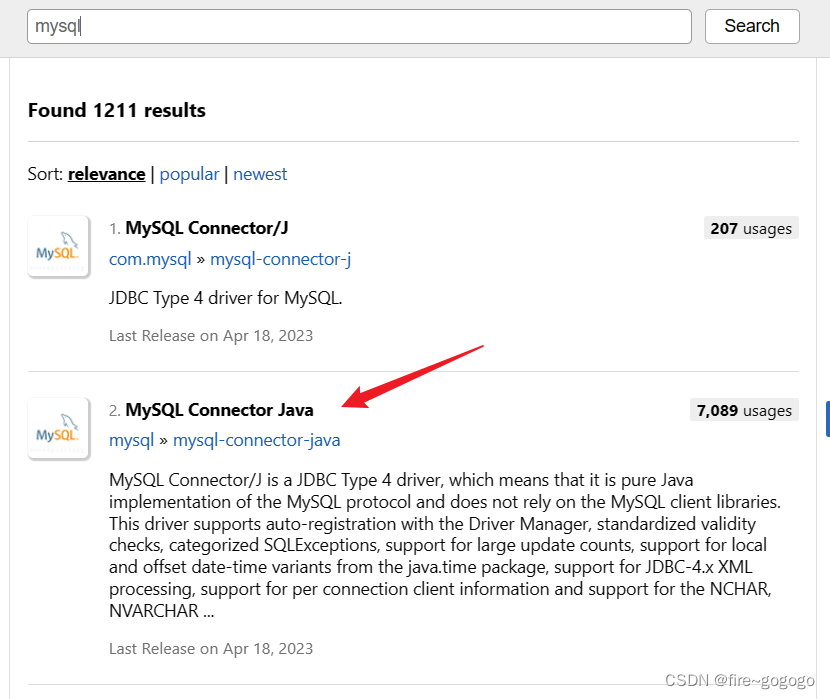Click the 7,089 usages badge
The width and height of the screenshot is (830, 699).
click(x=744, y=410)
